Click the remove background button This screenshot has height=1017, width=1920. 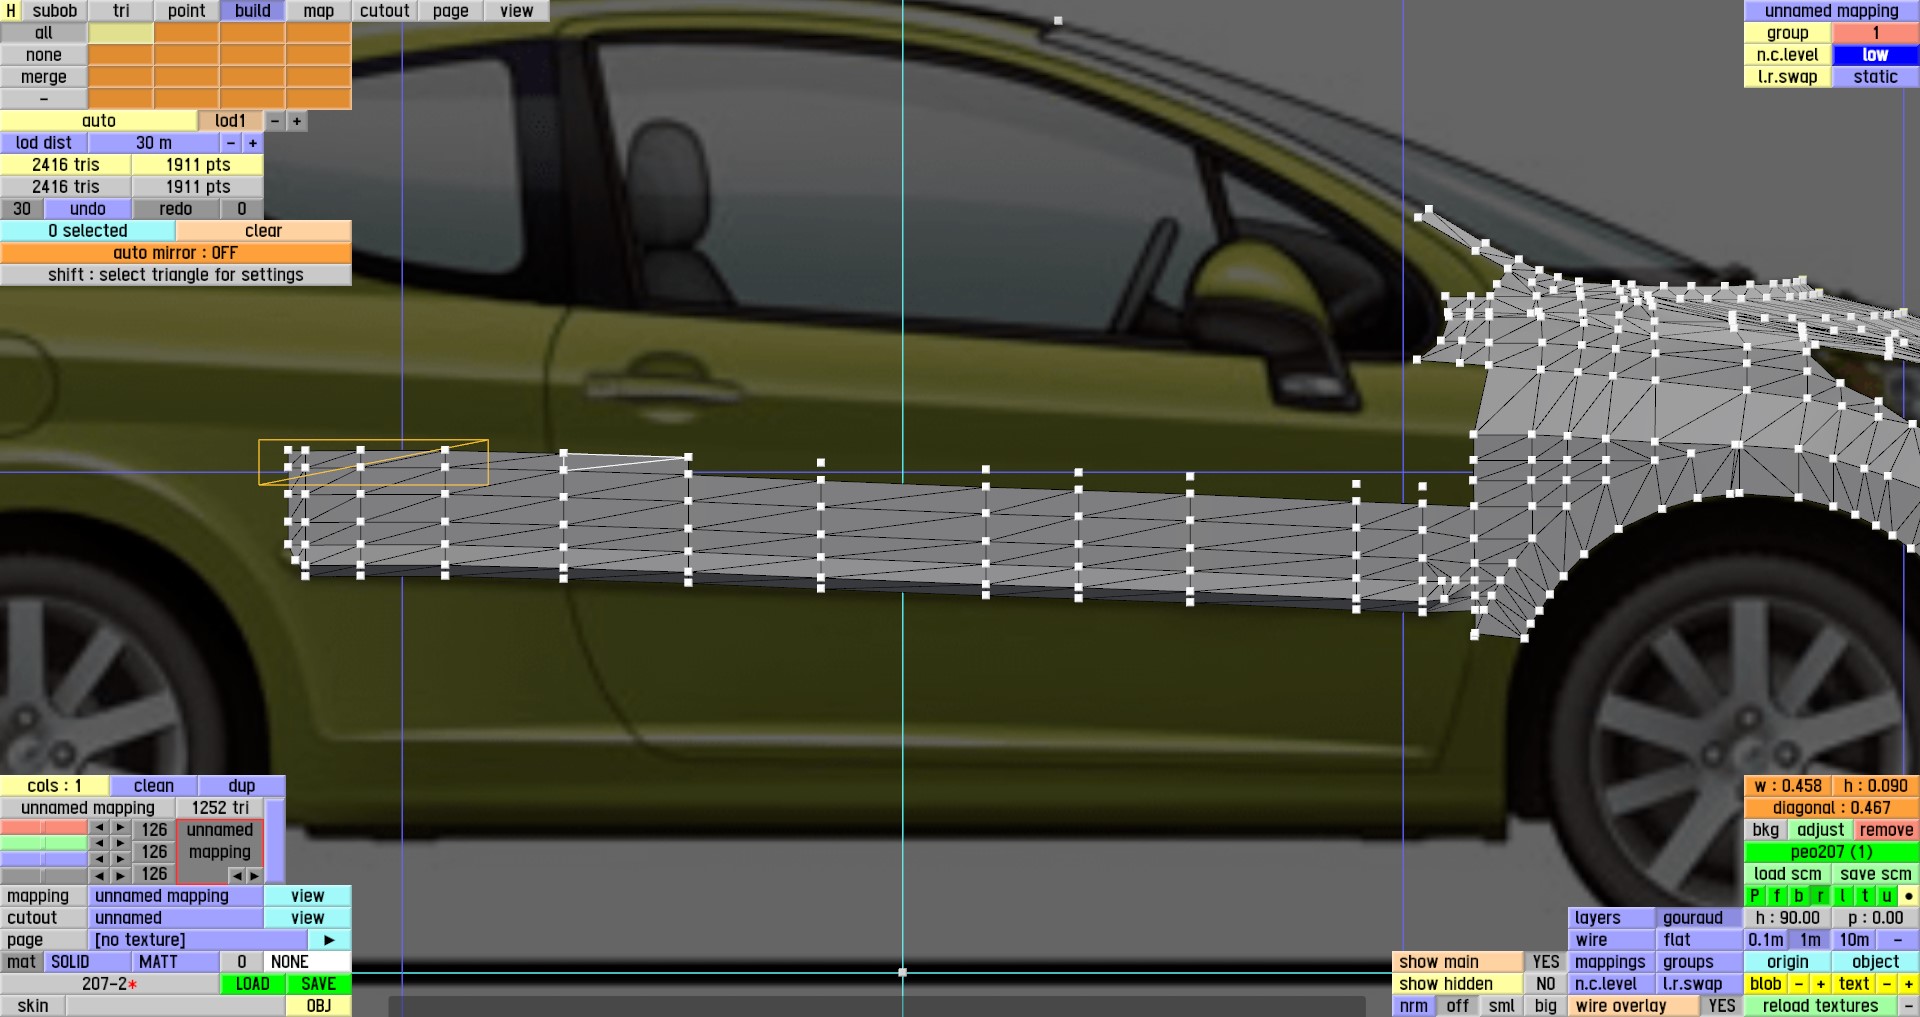pyautogui.click(x=1887, y=830)
